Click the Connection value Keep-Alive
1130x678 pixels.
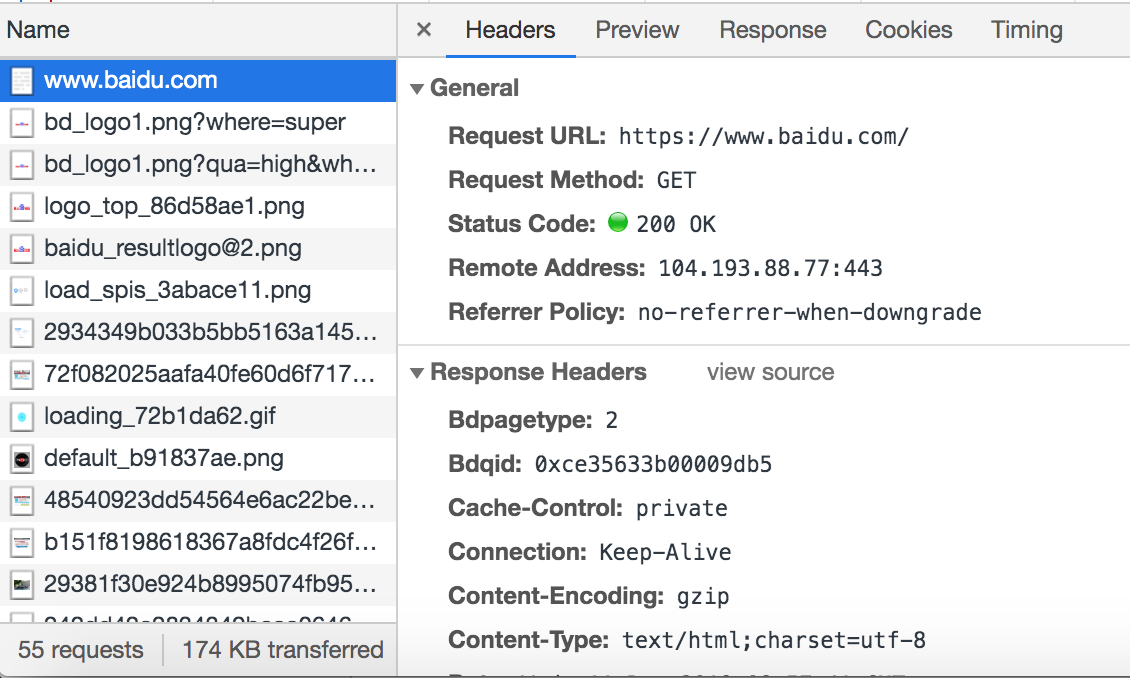point(665,552)
